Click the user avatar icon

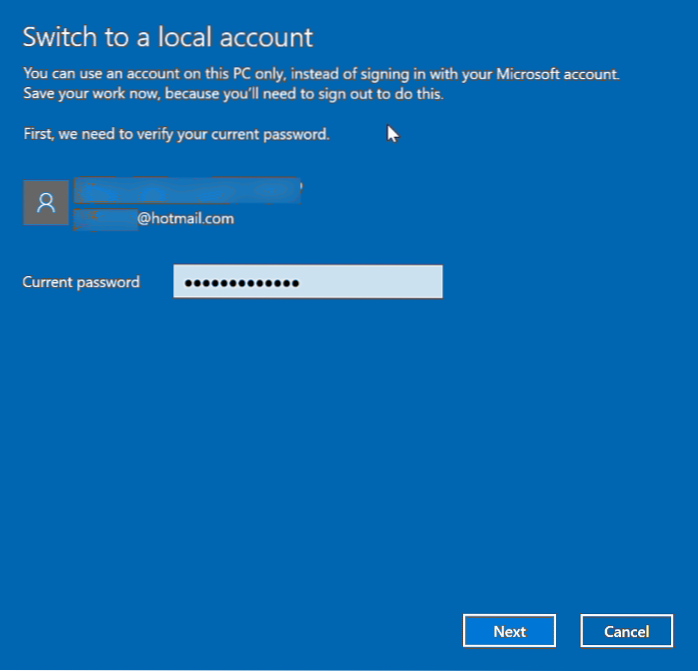pos(46,203)
